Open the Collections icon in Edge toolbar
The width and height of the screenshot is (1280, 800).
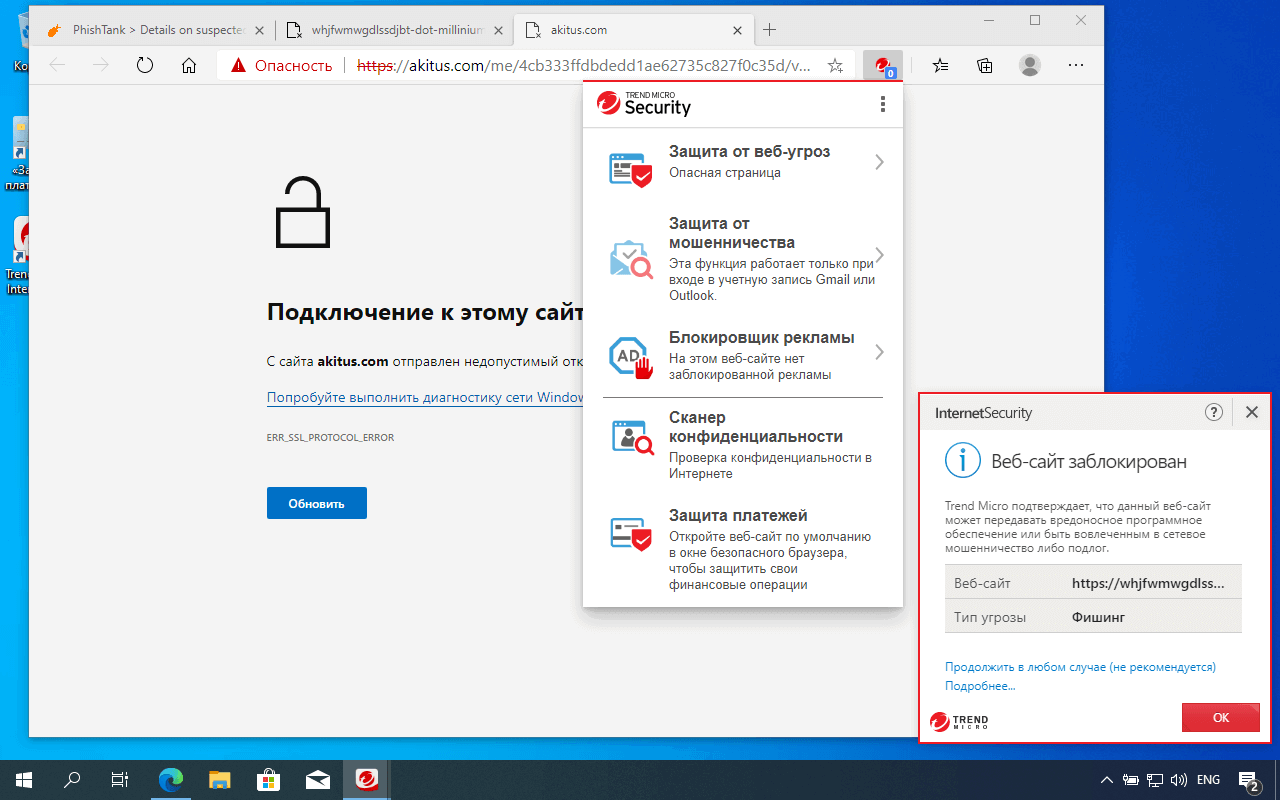(x=985, y=66)
